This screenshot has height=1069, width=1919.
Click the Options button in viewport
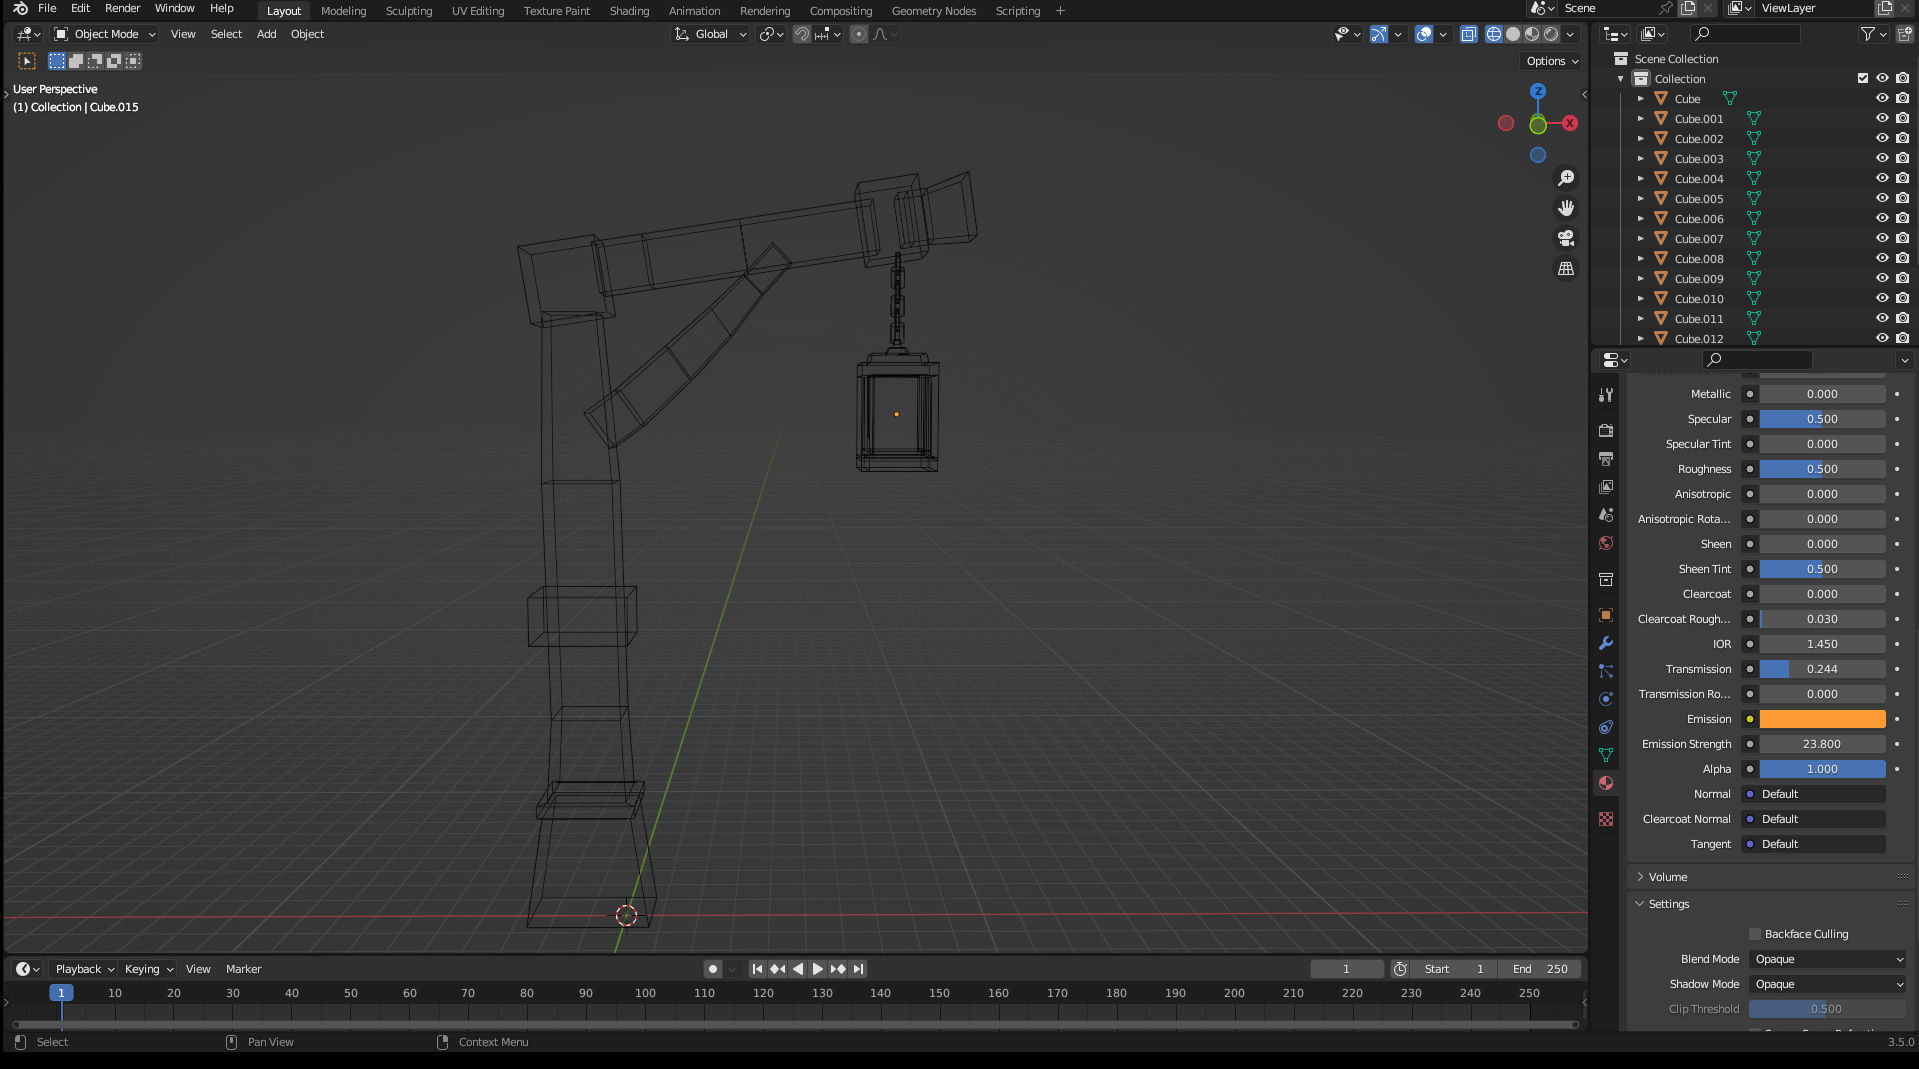click(x=1552, y=61)
